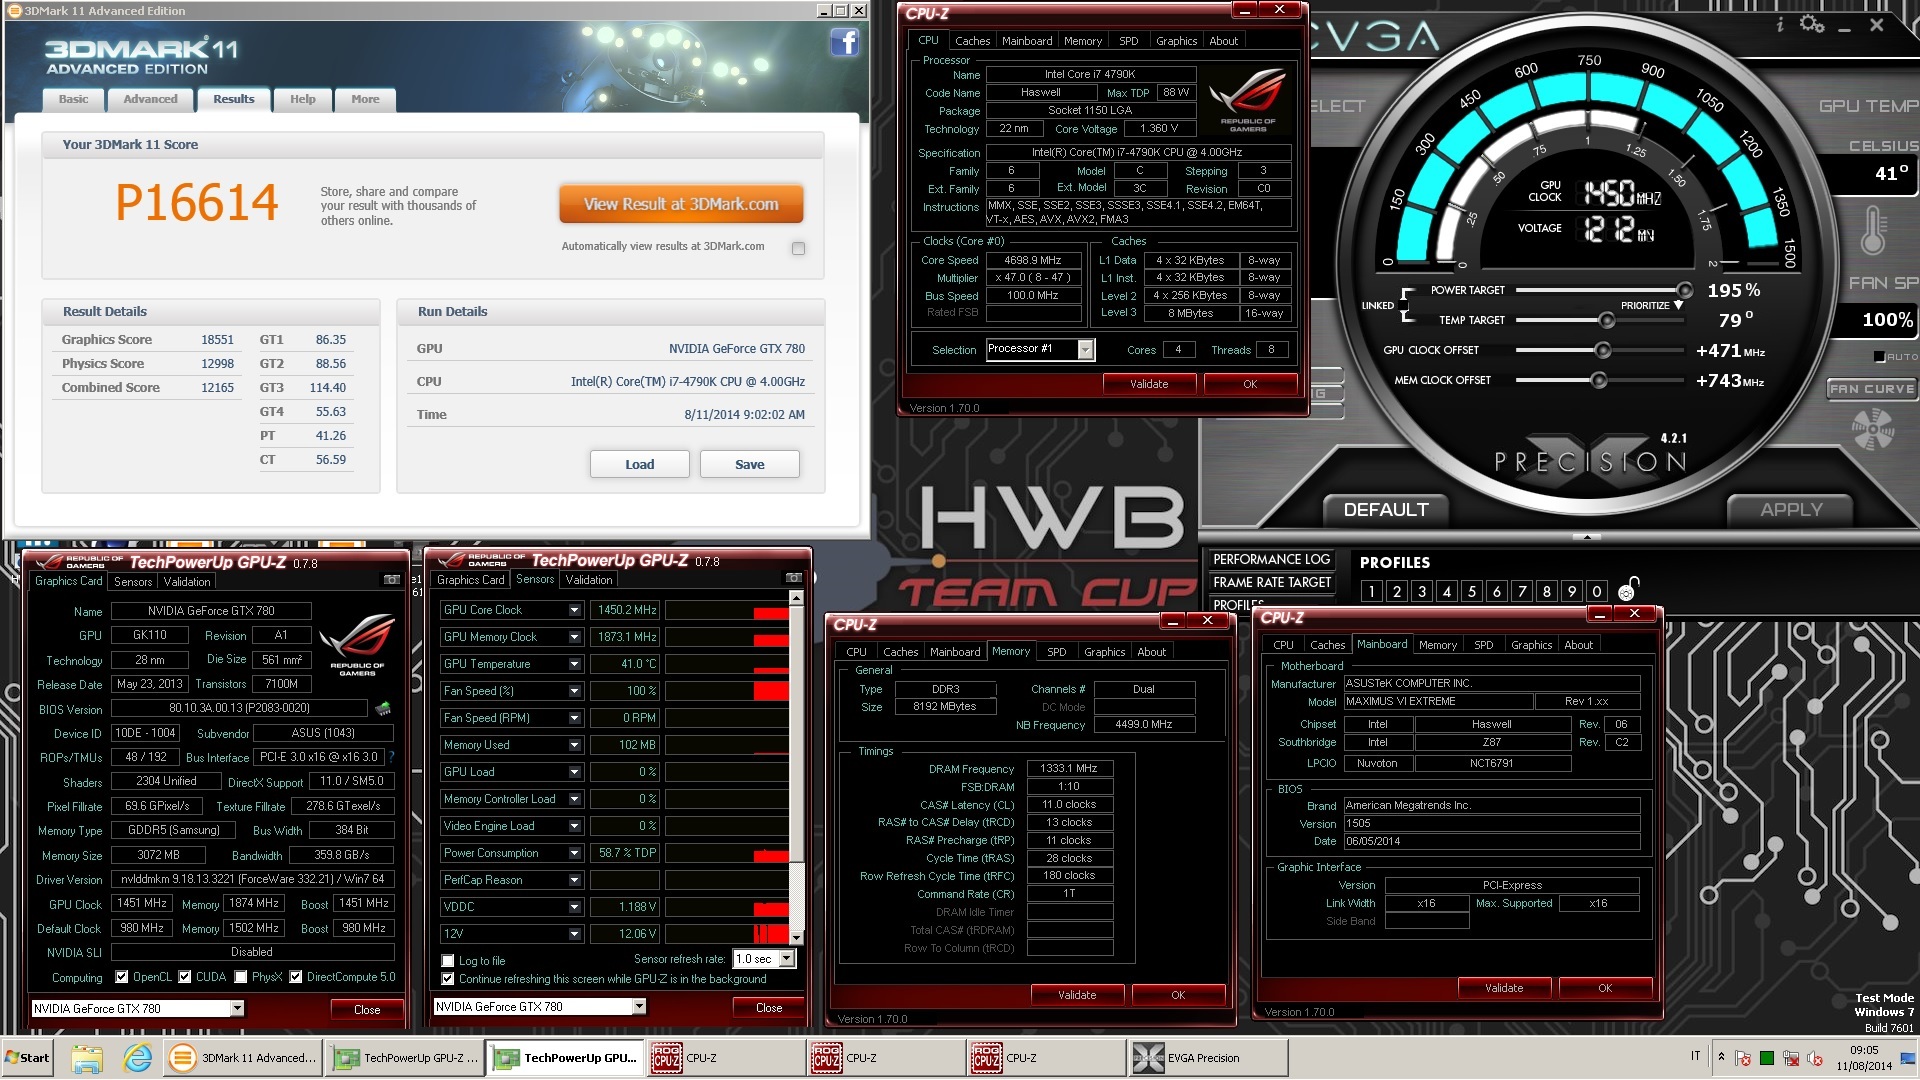Switch to Basic tab in 3DMark
The height and width of the screenshot is (1080, 1920).
click(73, 99)
